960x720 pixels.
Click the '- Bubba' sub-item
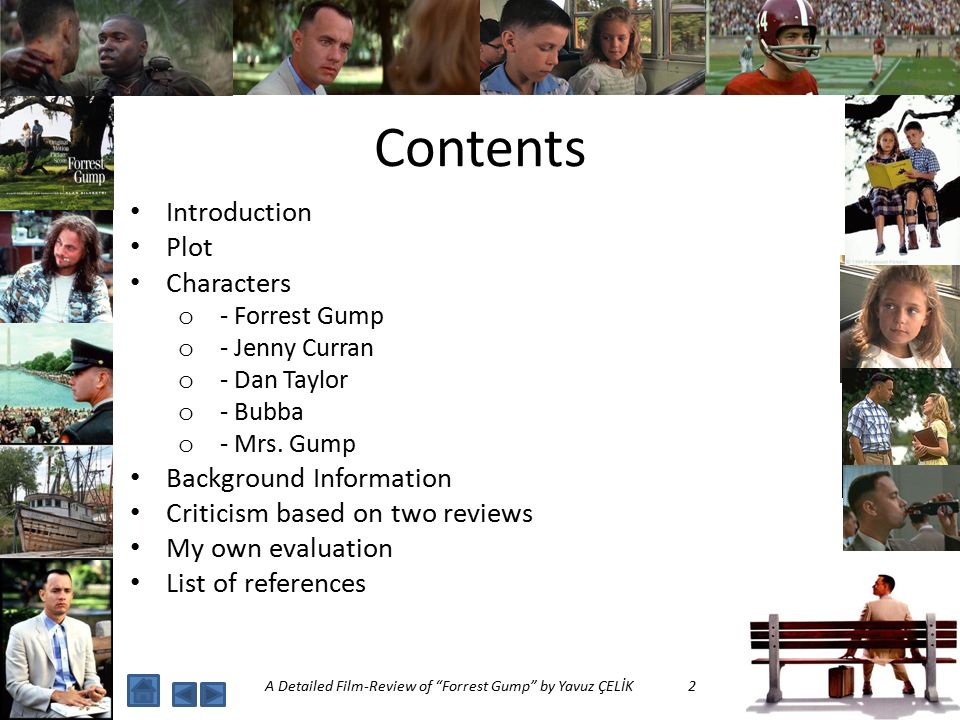tap(261, 412)
